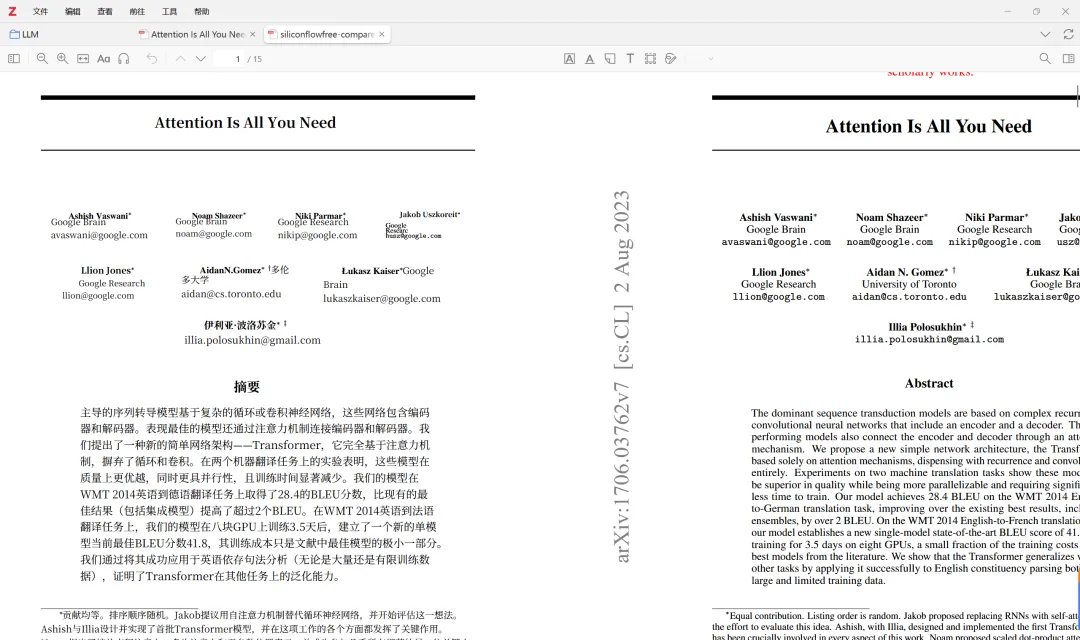Select the underline text tool

coord(590,59)
